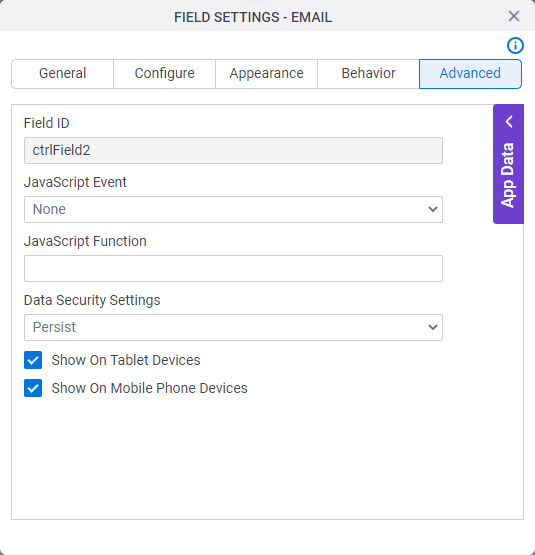Go to the Appearance tab
The image size is (535, 555).
pyautogui.click(x=266, y=74)
